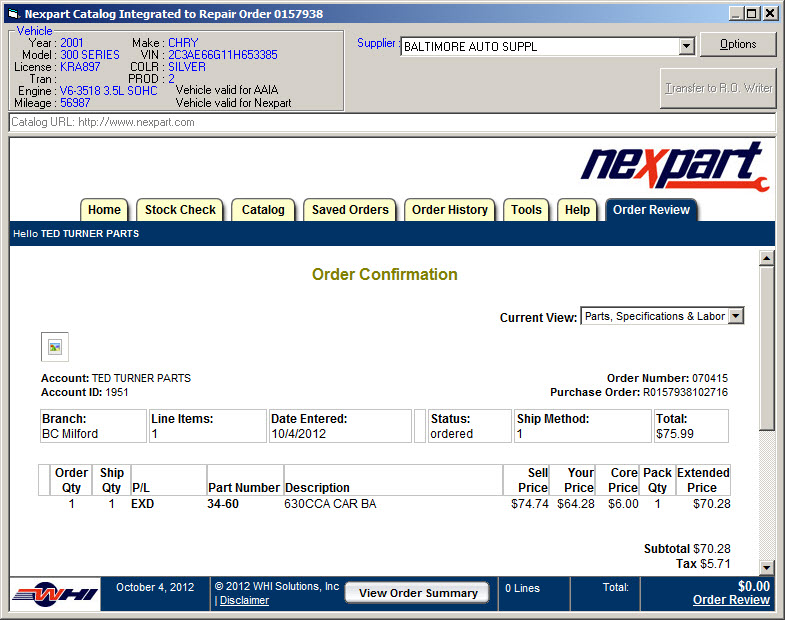The image size is (785, 620).
Task: Click the core price $6.00
Action: (623, 504)
